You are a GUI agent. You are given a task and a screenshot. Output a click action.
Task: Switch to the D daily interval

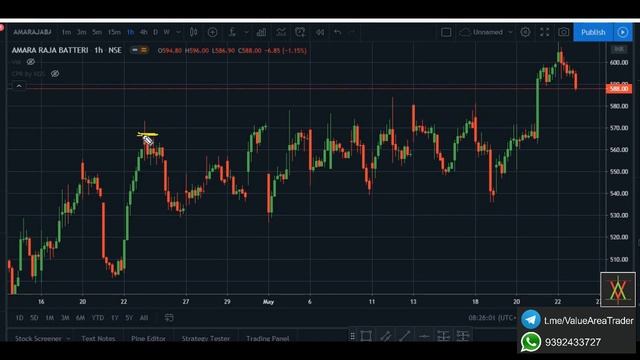pyautogui.click(x=155, y=32)
